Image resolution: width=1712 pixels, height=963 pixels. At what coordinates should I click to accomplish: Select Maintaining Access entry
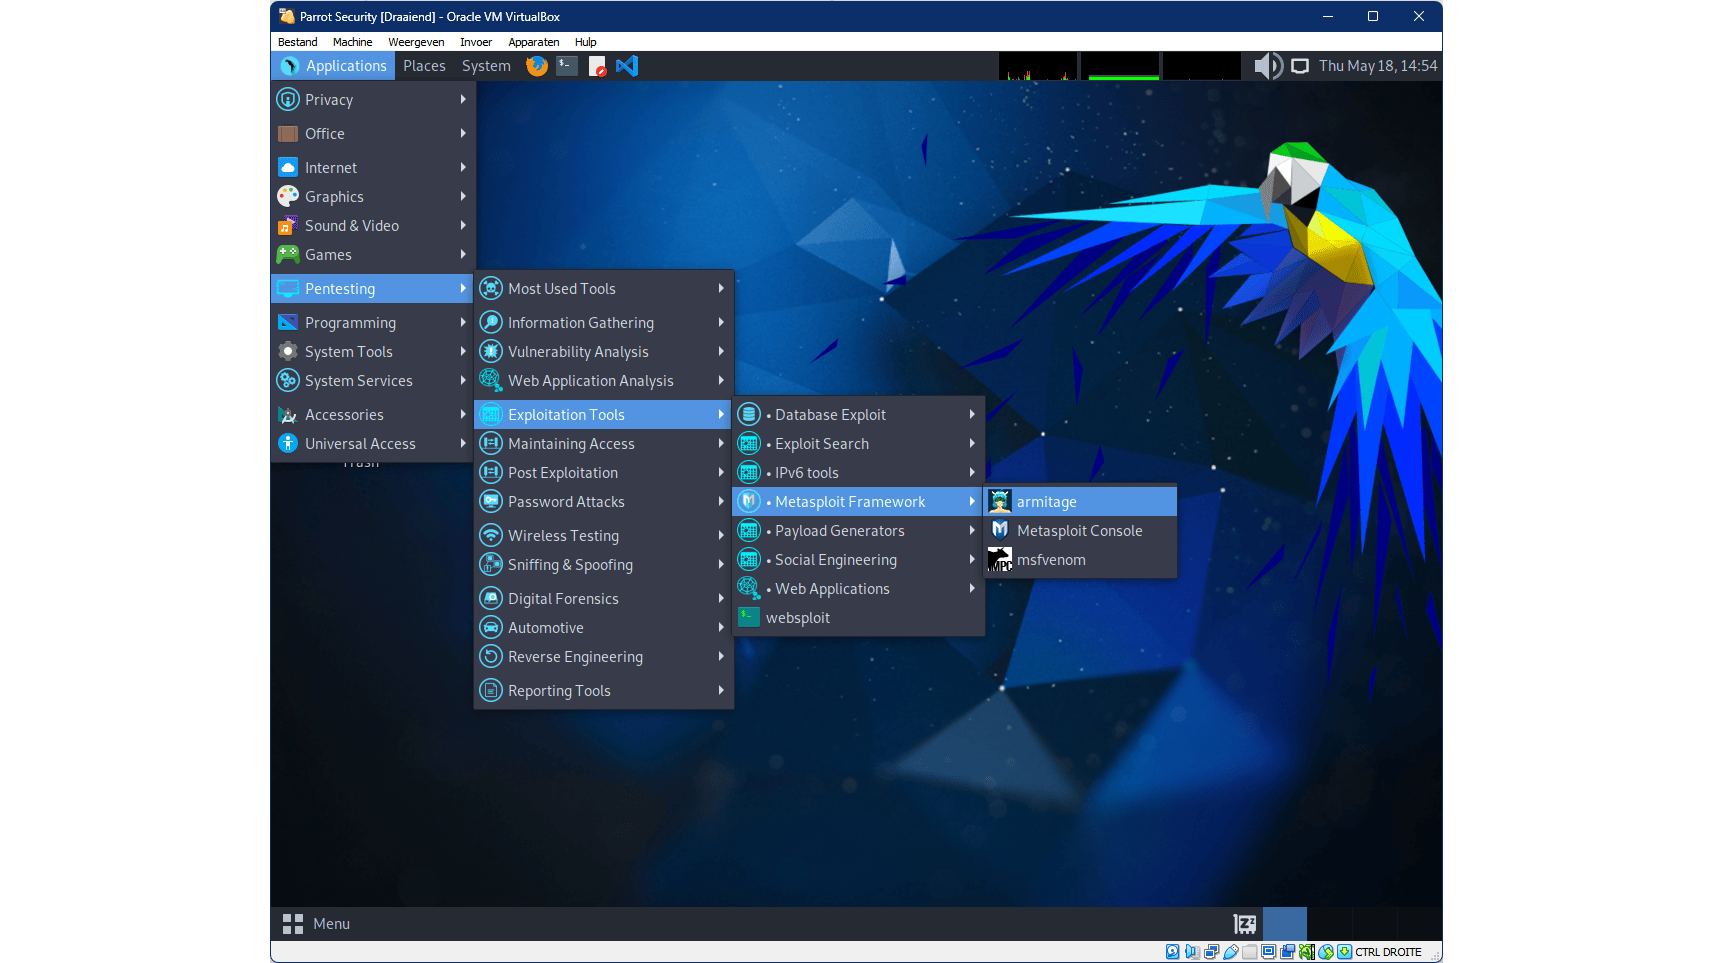pyautogui.click(x=604, y=444)
